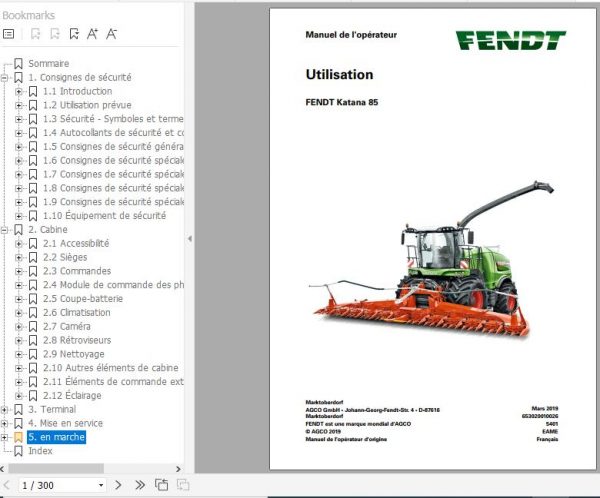The height and width of the screenshot is (498, 600).
Task: Click the bookmark icon beside Index
Action: pyautogui.click(x=18, y=451)
